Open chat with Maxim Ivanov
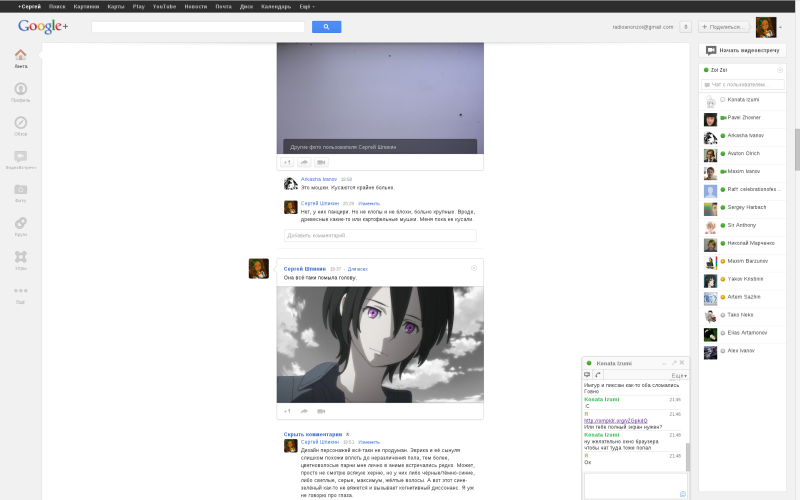The image size is (800, 500). (x=742, y=172)
